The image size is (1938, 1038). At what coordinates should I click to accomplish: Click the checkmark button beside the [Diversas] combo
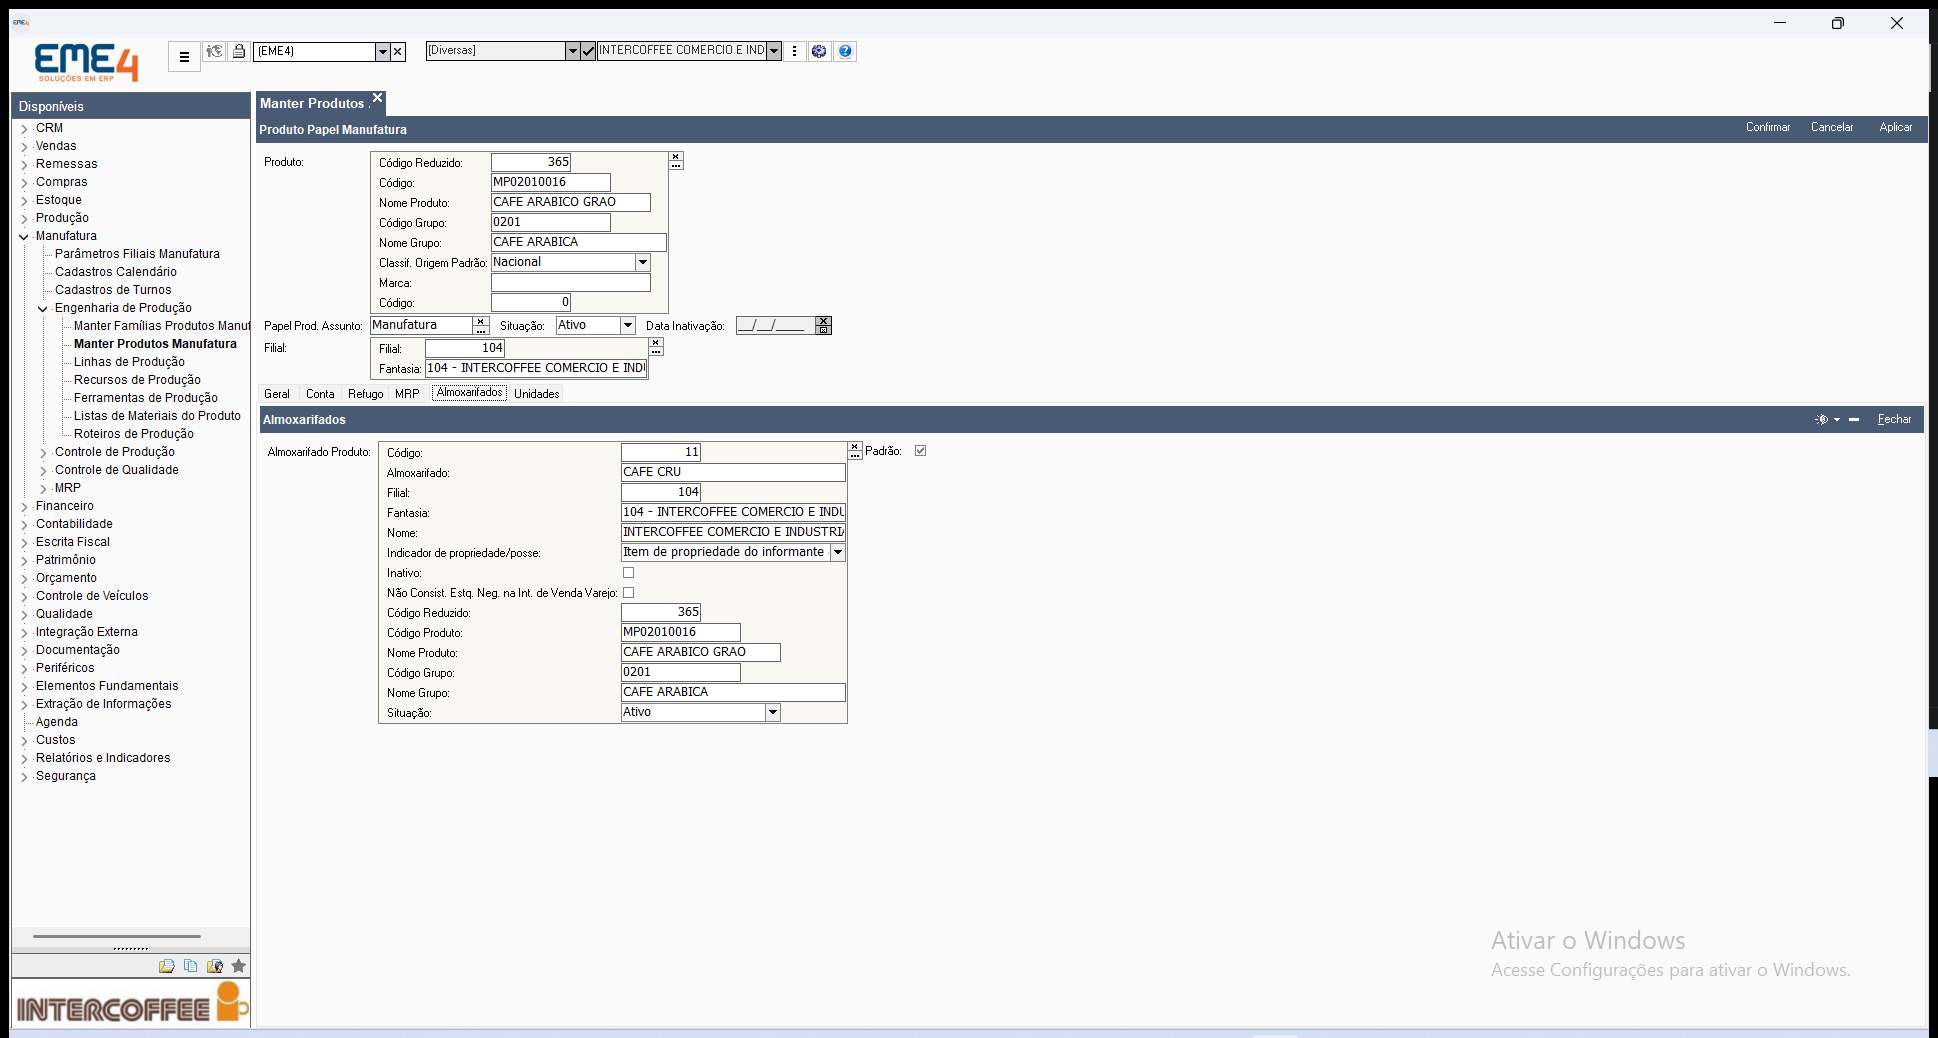click(588, 51)
